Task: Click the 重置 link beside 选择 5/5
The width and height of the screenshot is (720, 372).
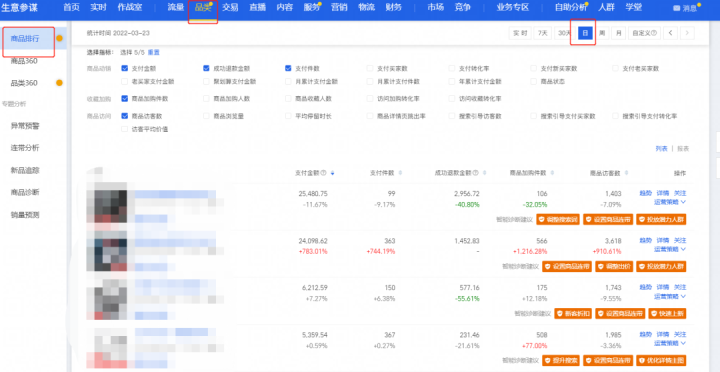Action: [154, 52]
